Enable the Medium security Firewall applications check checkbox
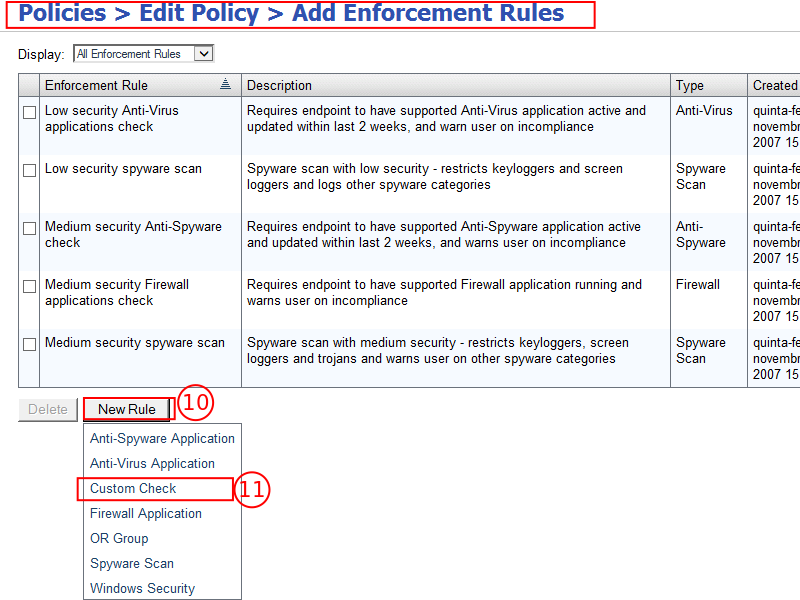The height and width of the screenshot is (600, 800). pyautogui.click(x=30, y=286)
